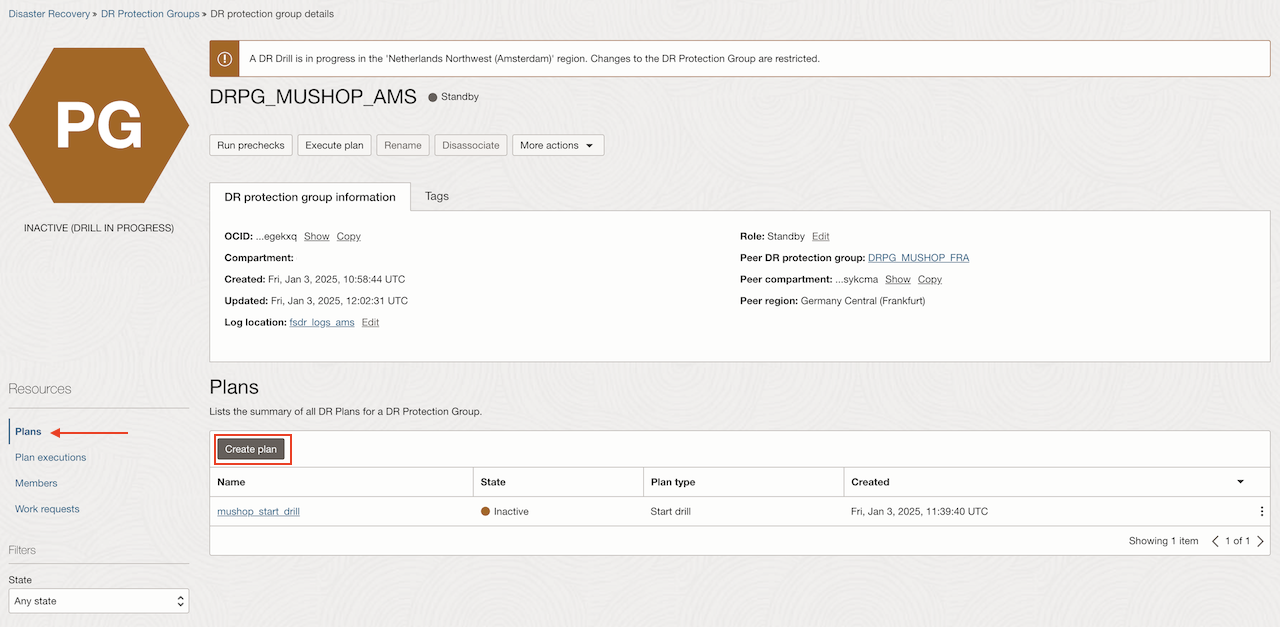
Task: Click the Created column sort arrow
Action: tap(1240, 482)
